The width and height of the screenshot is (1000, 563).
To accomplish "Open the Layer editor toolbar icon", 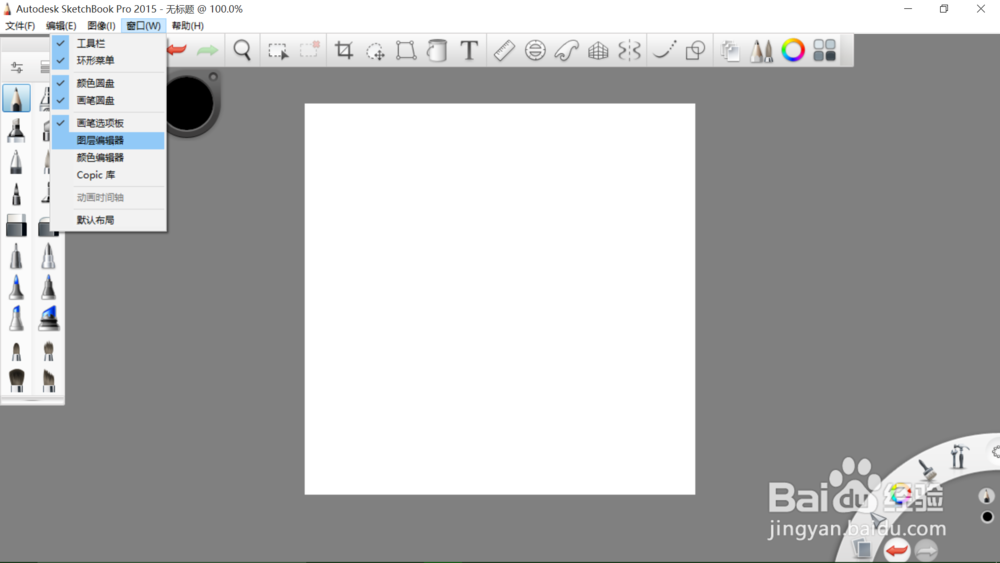I will point(730,50).
